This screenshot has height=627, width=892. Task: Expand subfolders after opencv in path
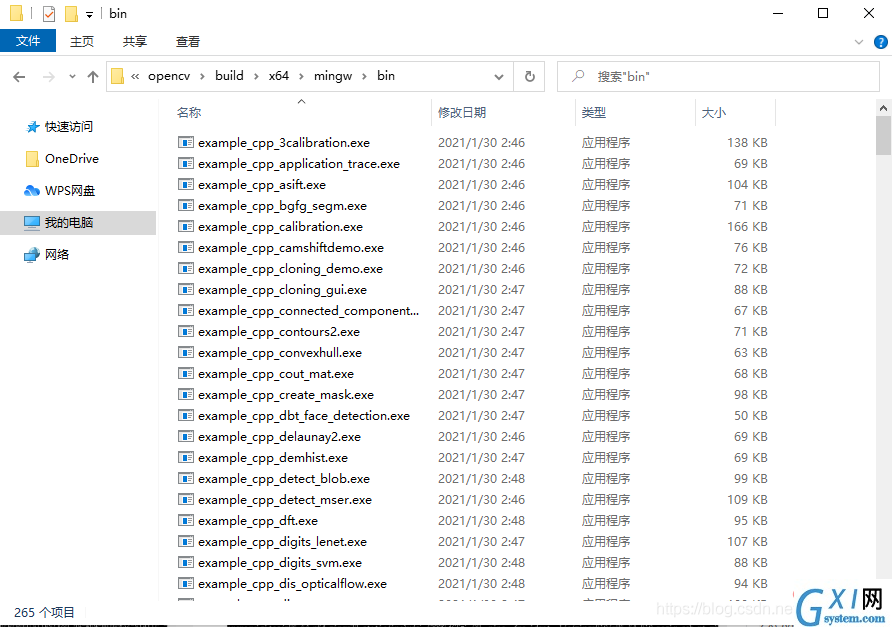coord(202,77)
